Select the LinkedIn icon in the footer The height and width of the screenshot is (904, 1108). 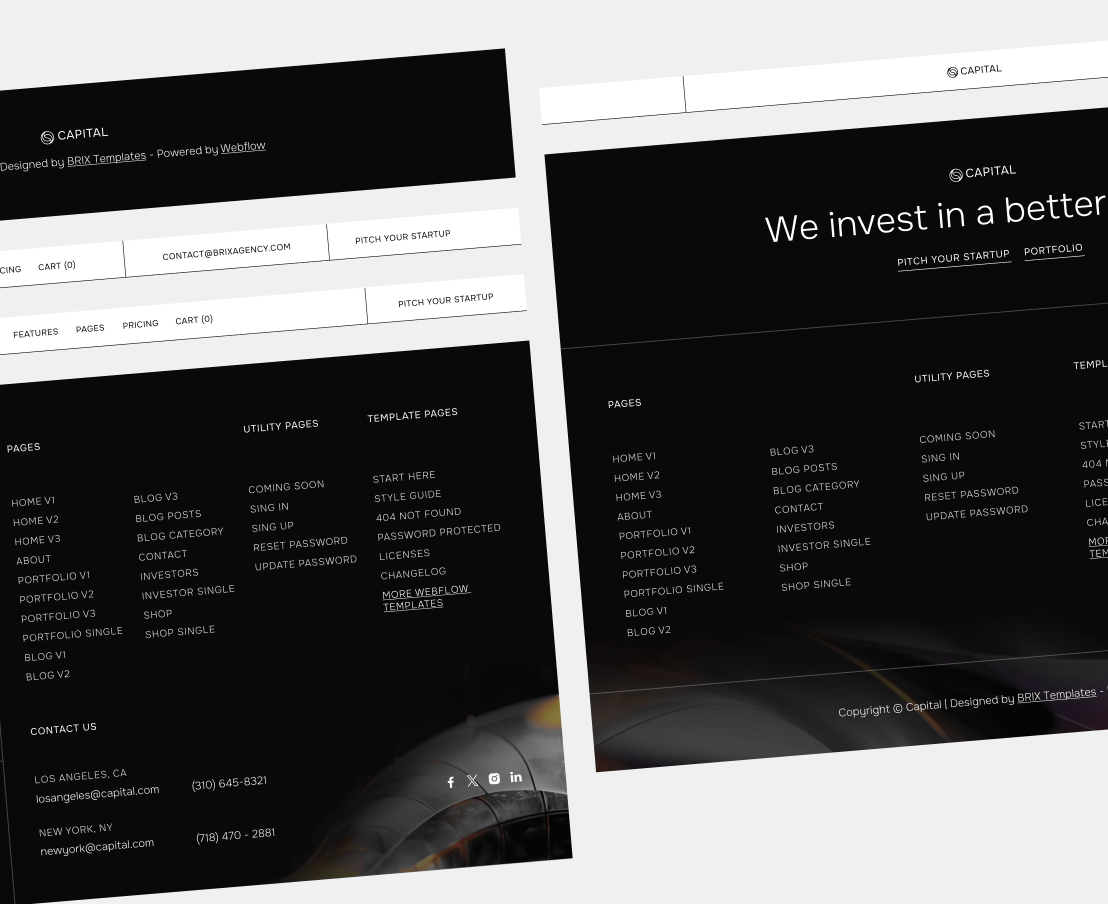click(516, 777)
